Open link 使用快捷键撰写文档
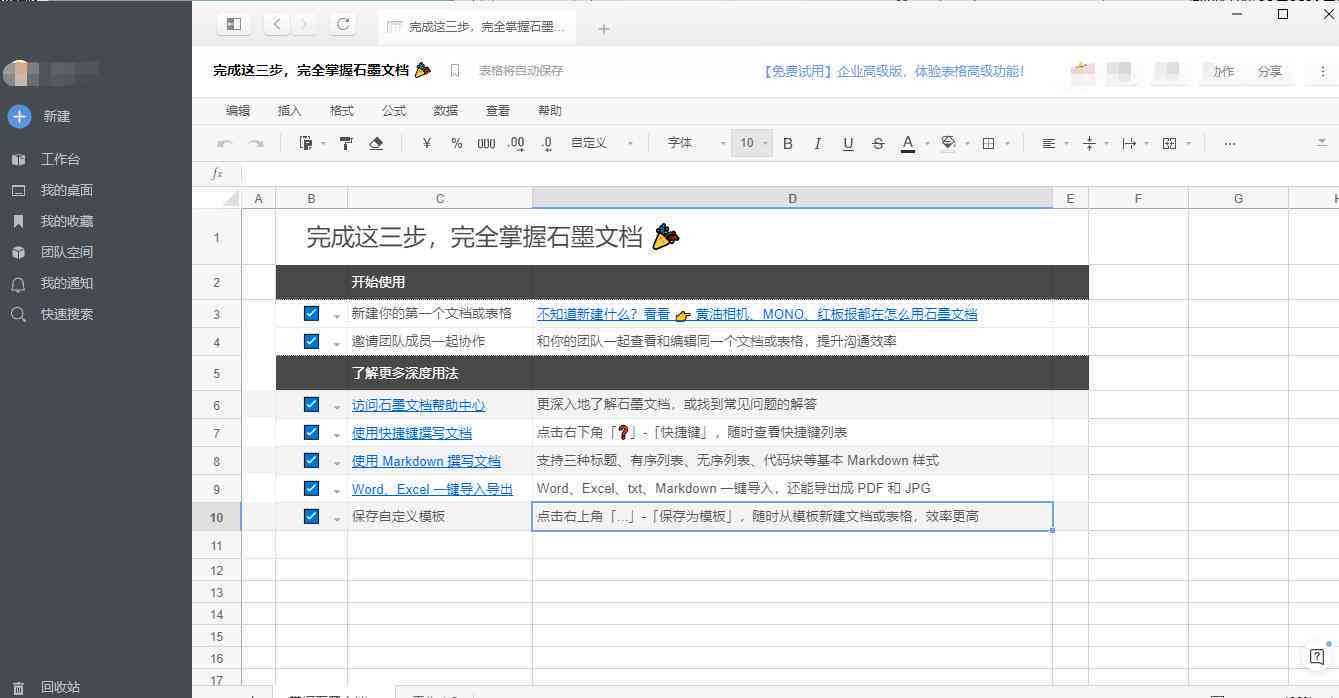The width and height of the screenshot is (1339, 698). [412, 433]
